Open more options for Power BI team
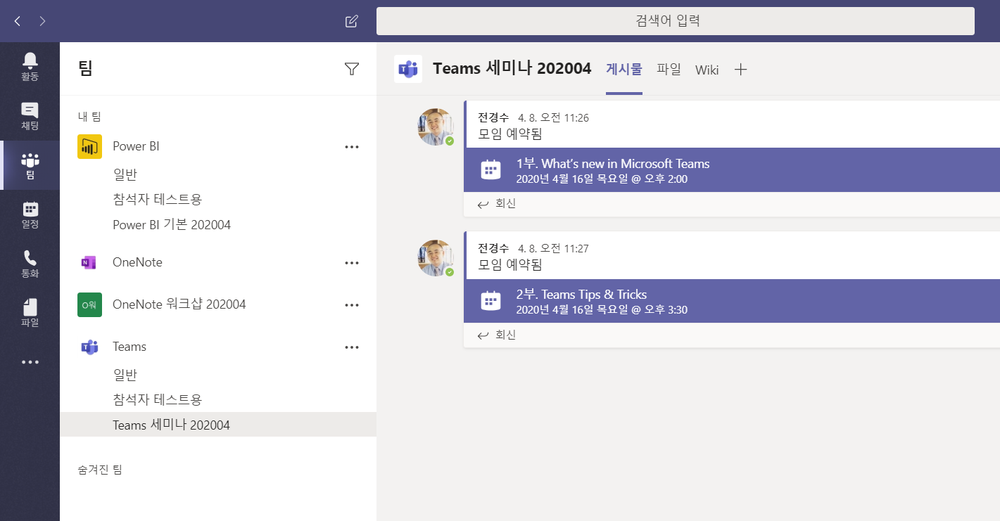The height and width of the screenshot is (521, 1000). 351,147
